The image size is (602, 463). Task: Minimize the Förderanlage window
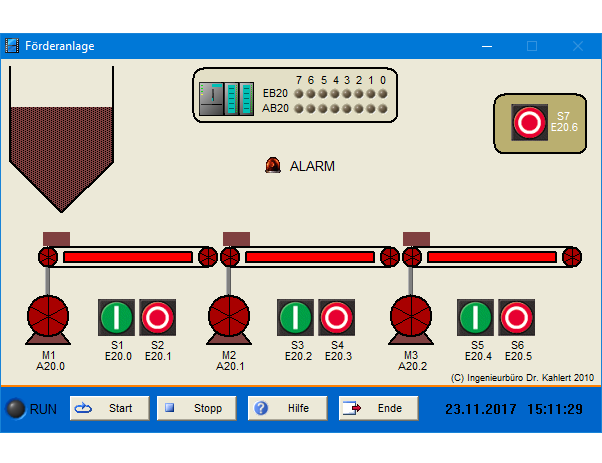pos(487,46)
